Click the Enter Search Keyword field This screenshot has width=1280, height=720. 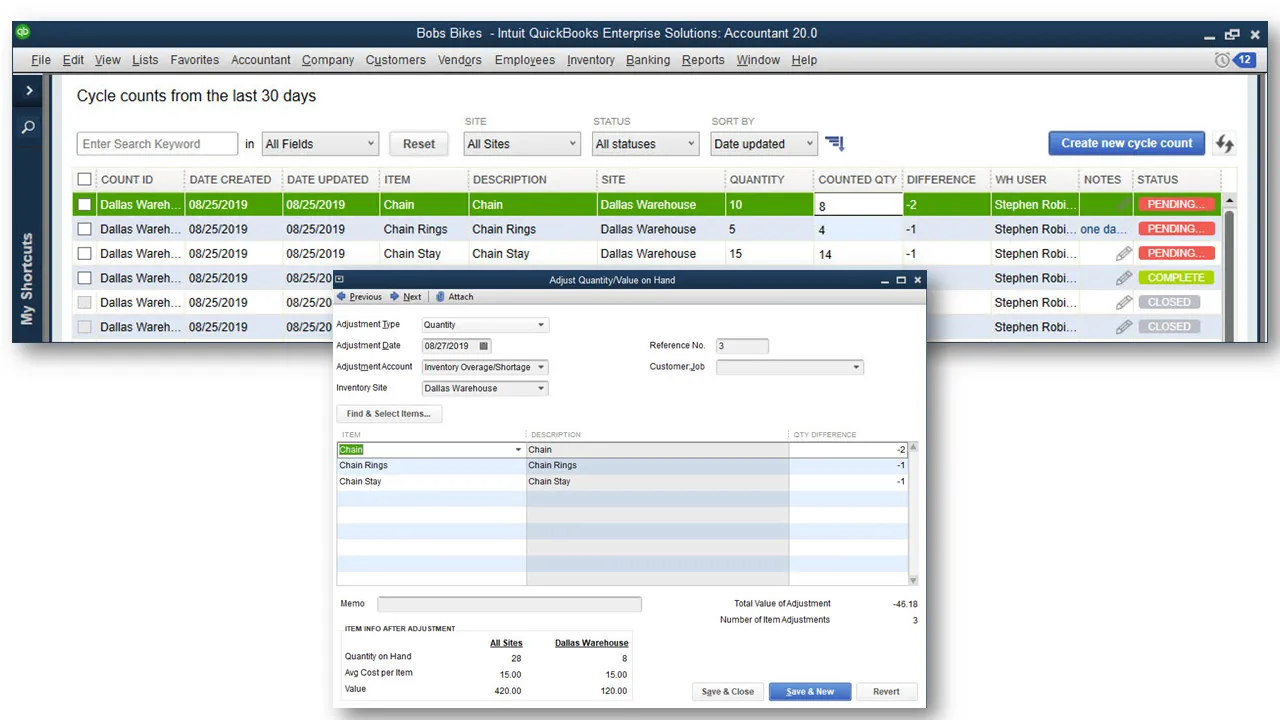pos(157,144)
